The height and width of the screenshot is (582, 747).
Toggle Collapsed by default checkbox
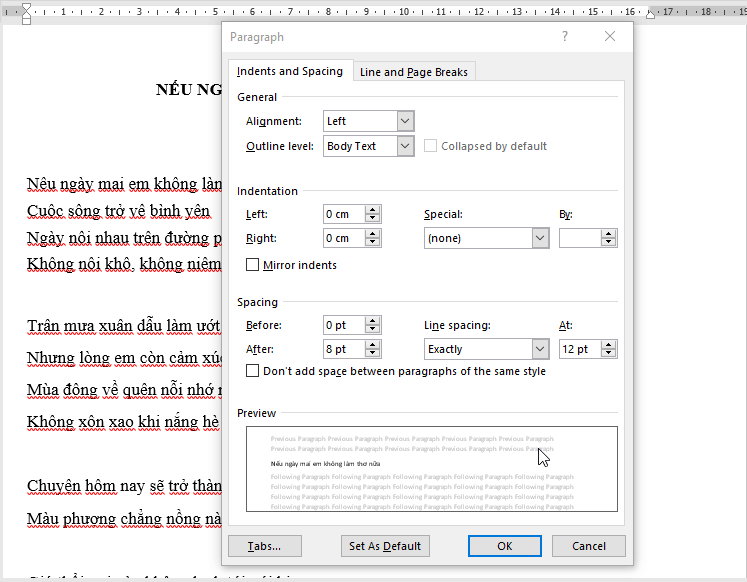point(430,146)
